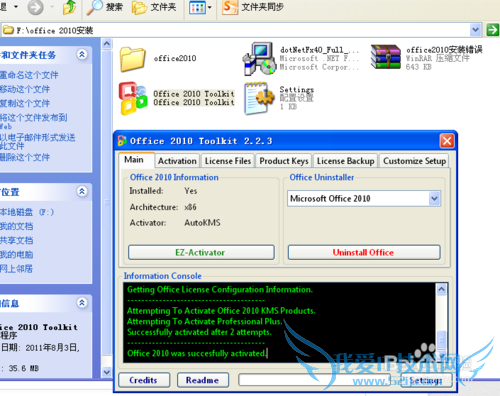
Task: Open the Microsoft Office 2010 uninstaller dropdown
Action: point(434,199)
